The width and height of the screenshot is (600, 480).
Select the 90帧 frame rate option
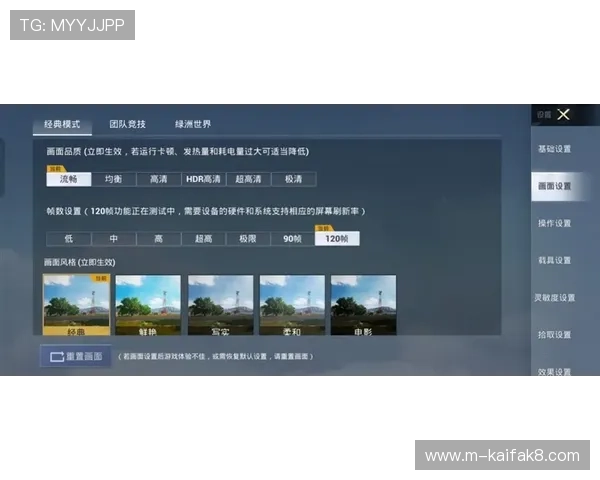click(x=292, y=239)
